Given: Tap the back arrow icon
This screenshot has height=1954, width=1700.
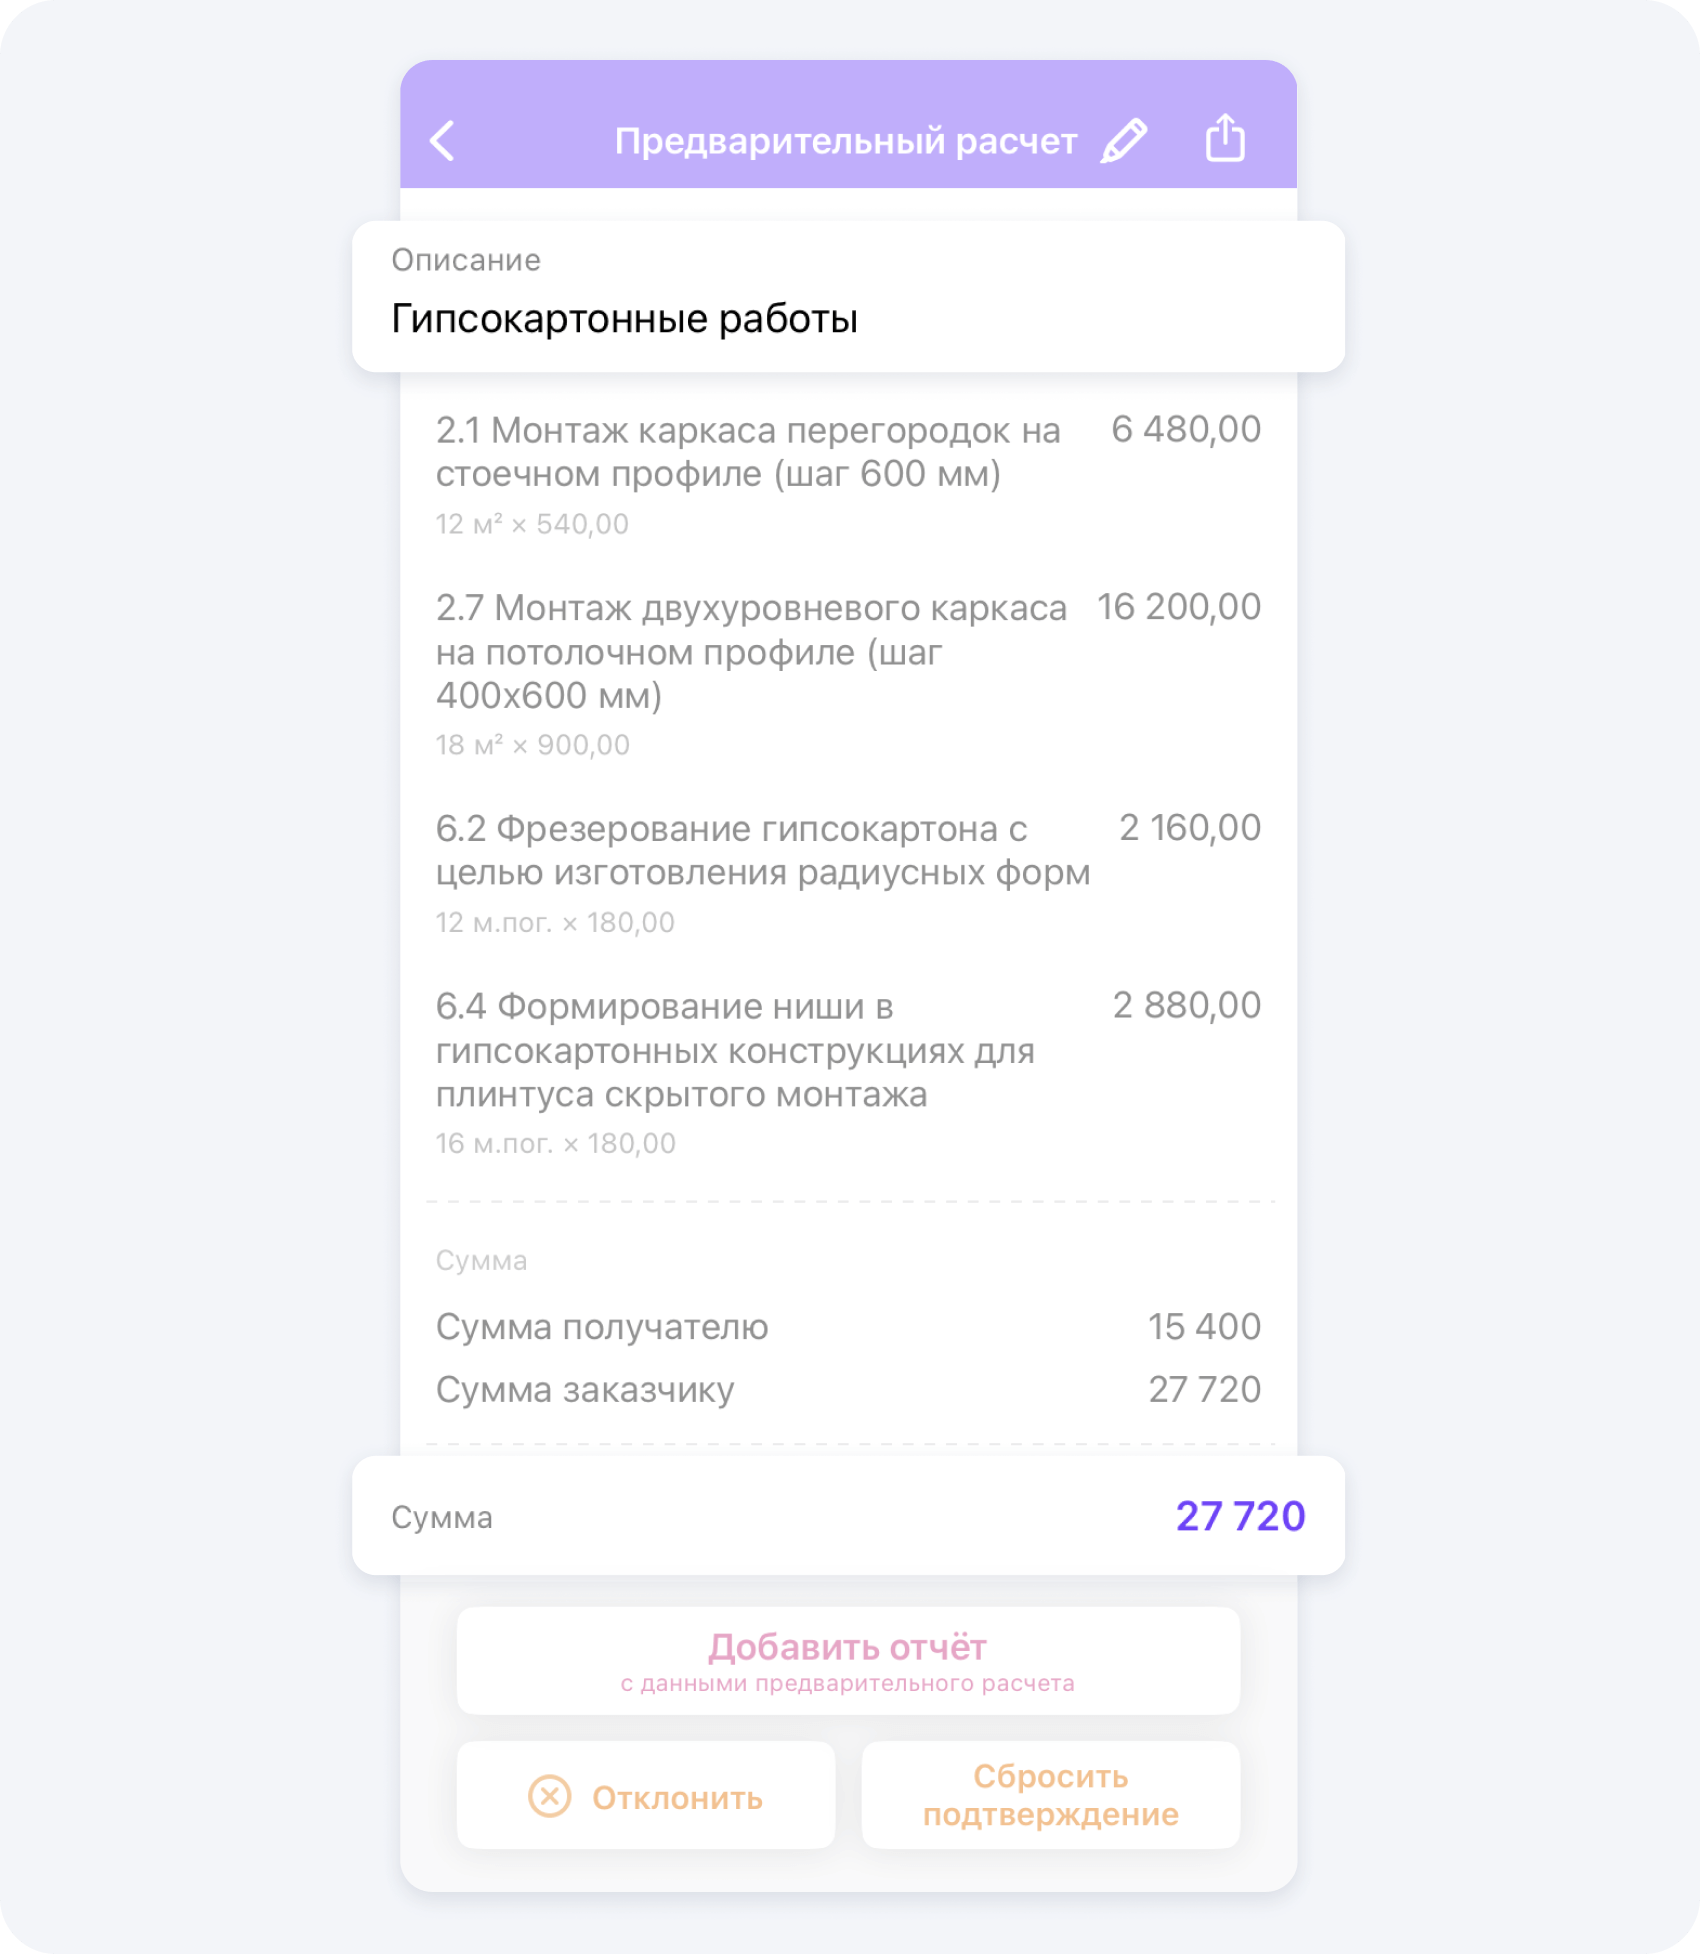Looking at the screenshot, I should tap(443, 141).
